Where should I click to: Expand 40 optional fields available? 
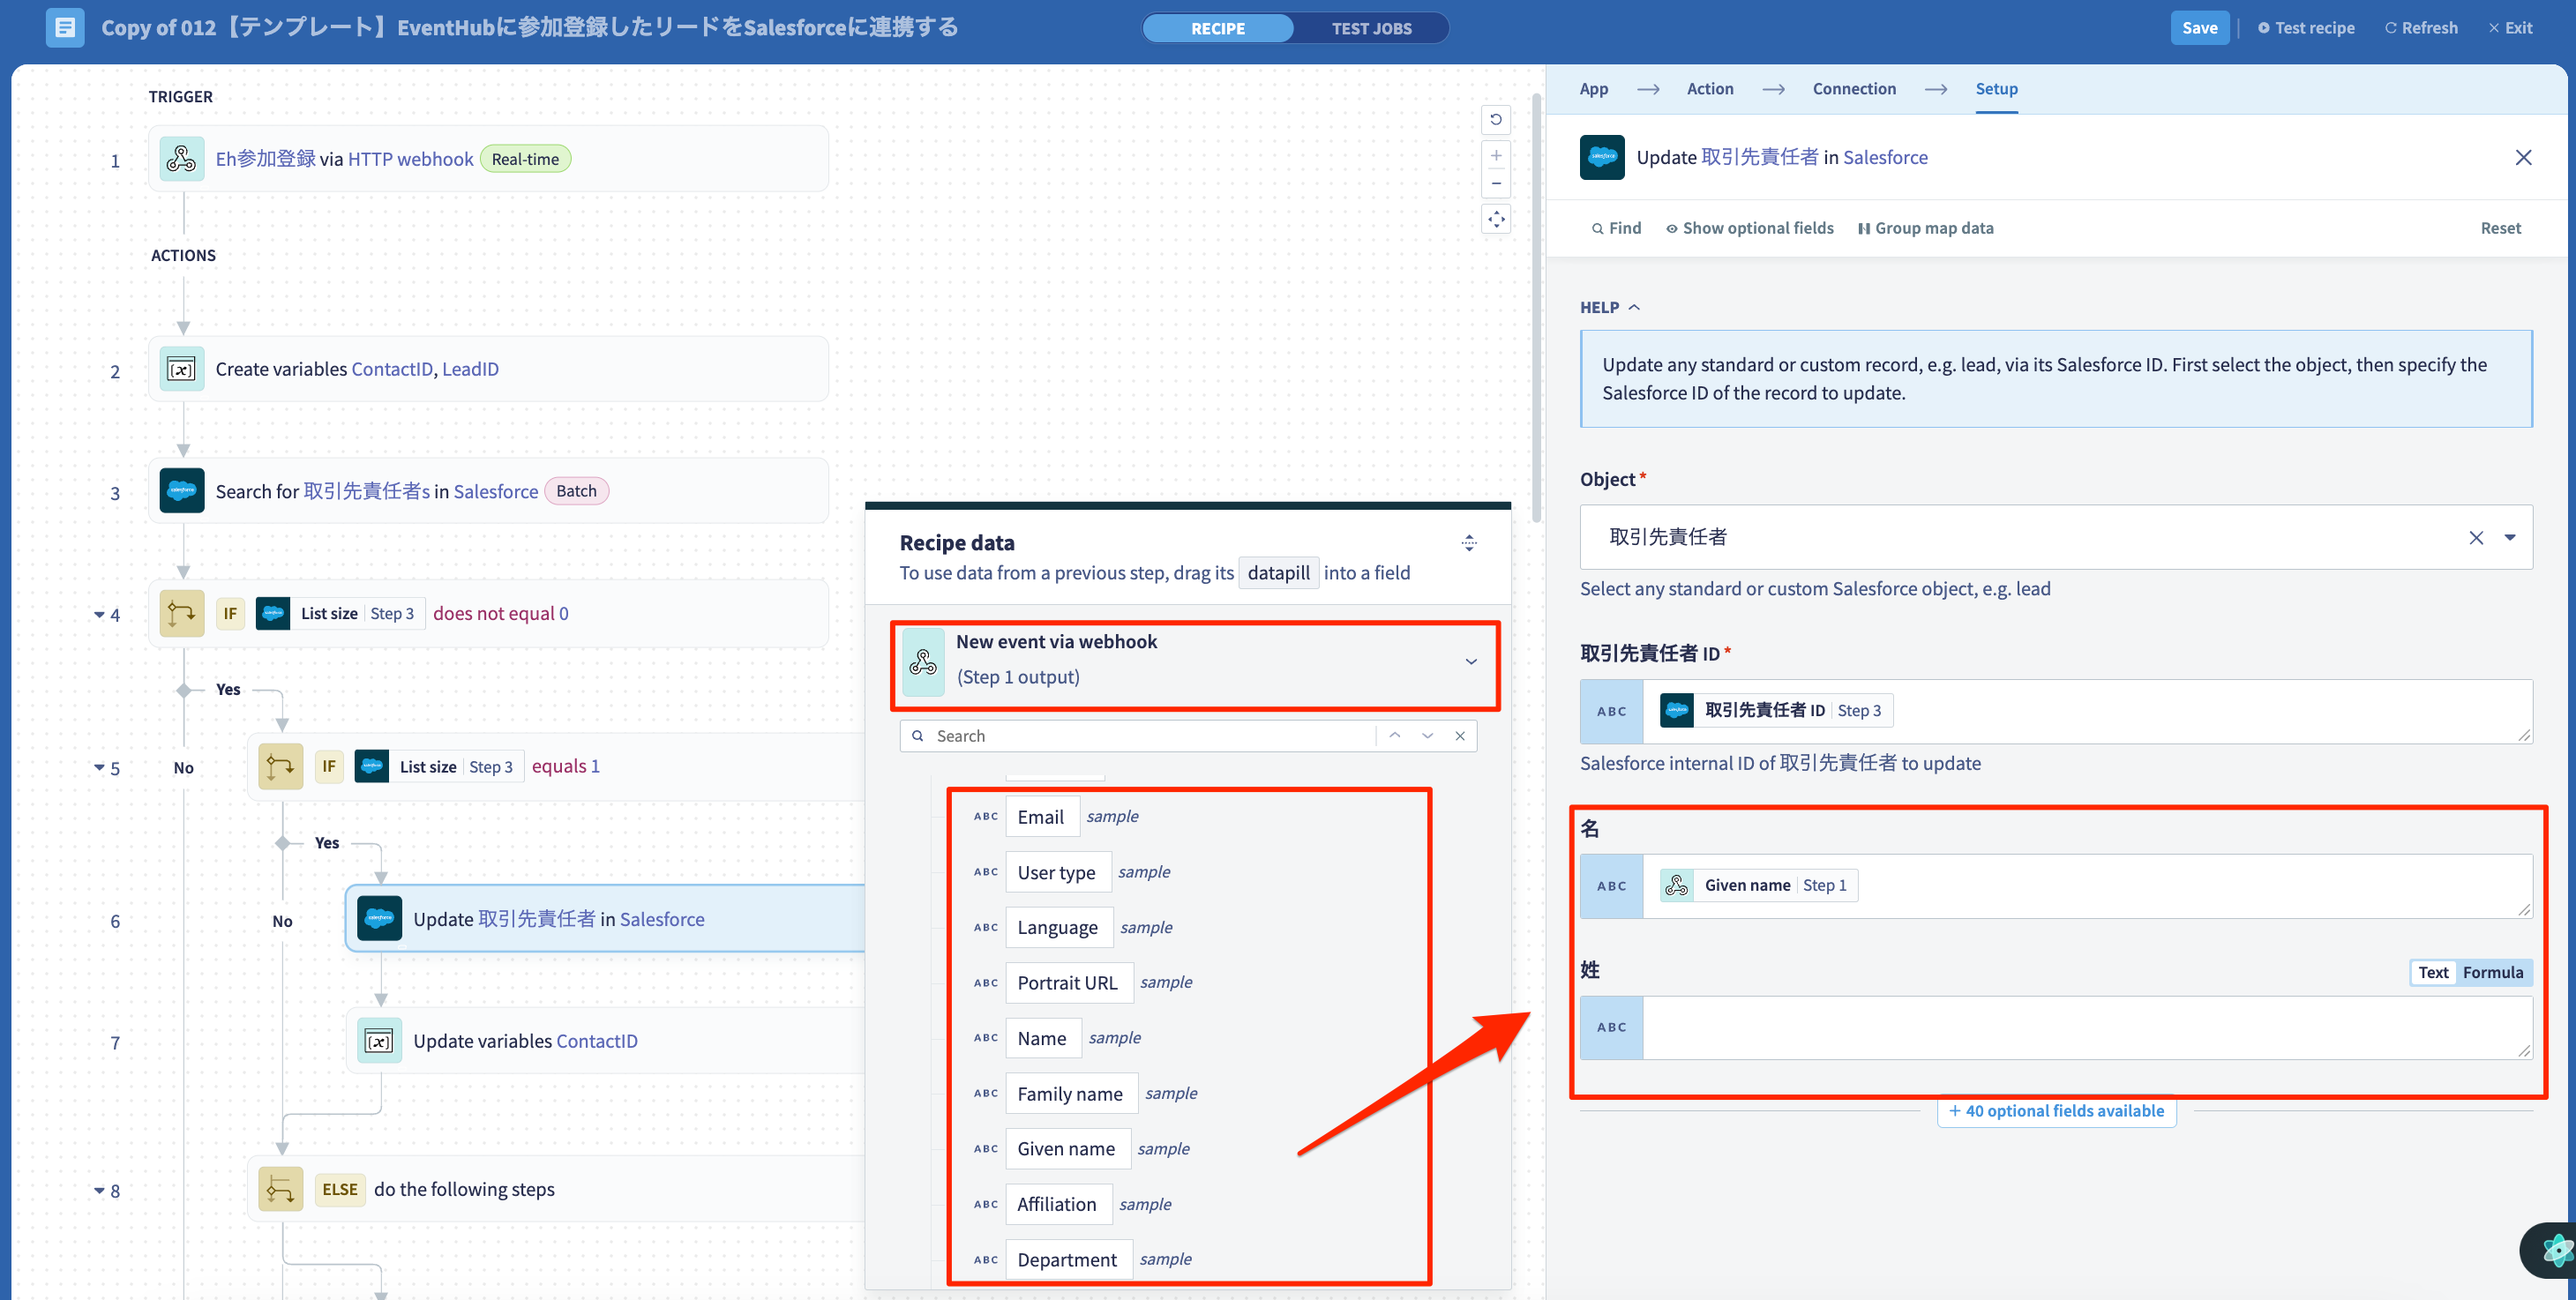[x=2056, y=1110]
